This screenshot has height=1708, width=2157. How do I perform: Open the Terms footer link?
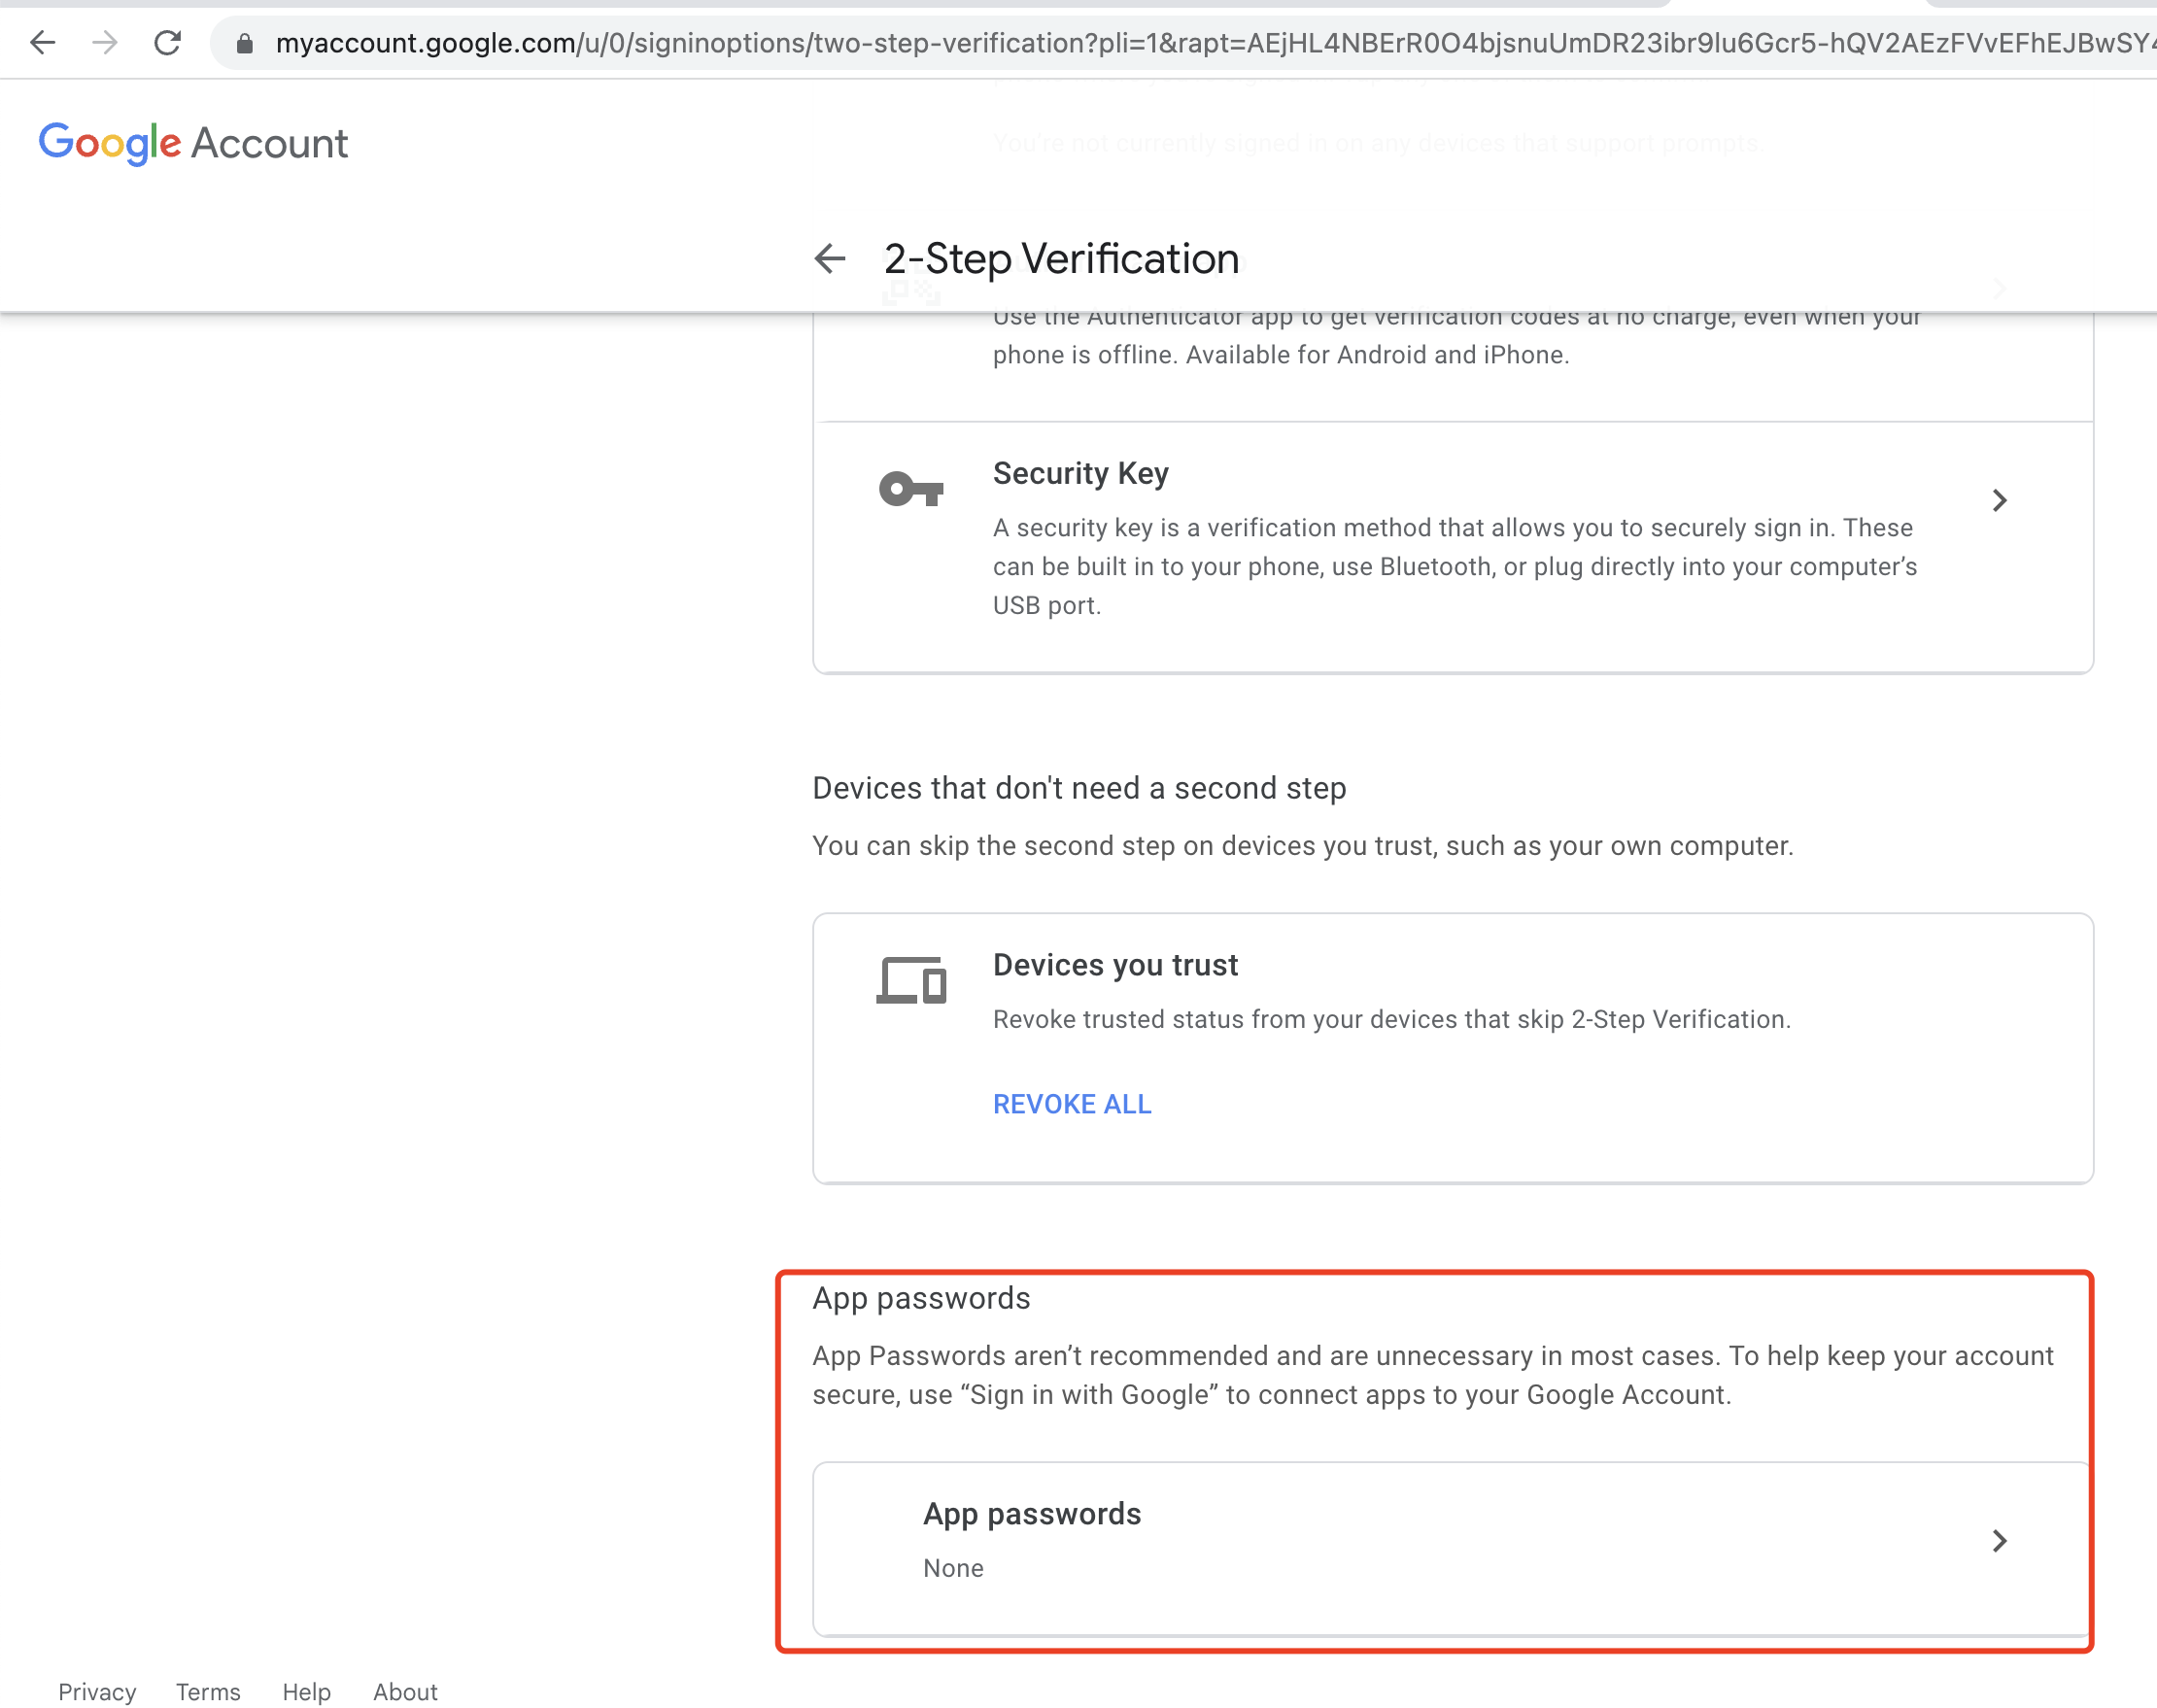[208, 1691]
